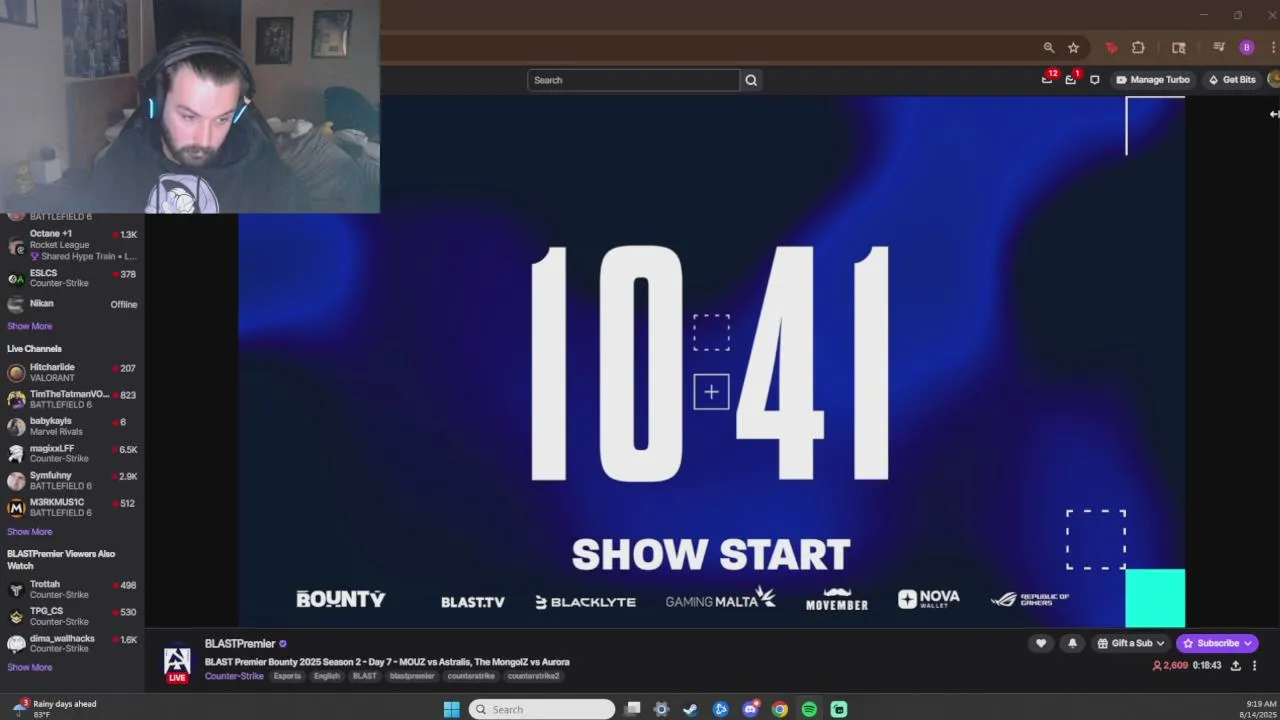This screenshot has height=720, width=1280.
Task: Open the Trottah recommended channel
Action: pos(72,589)
